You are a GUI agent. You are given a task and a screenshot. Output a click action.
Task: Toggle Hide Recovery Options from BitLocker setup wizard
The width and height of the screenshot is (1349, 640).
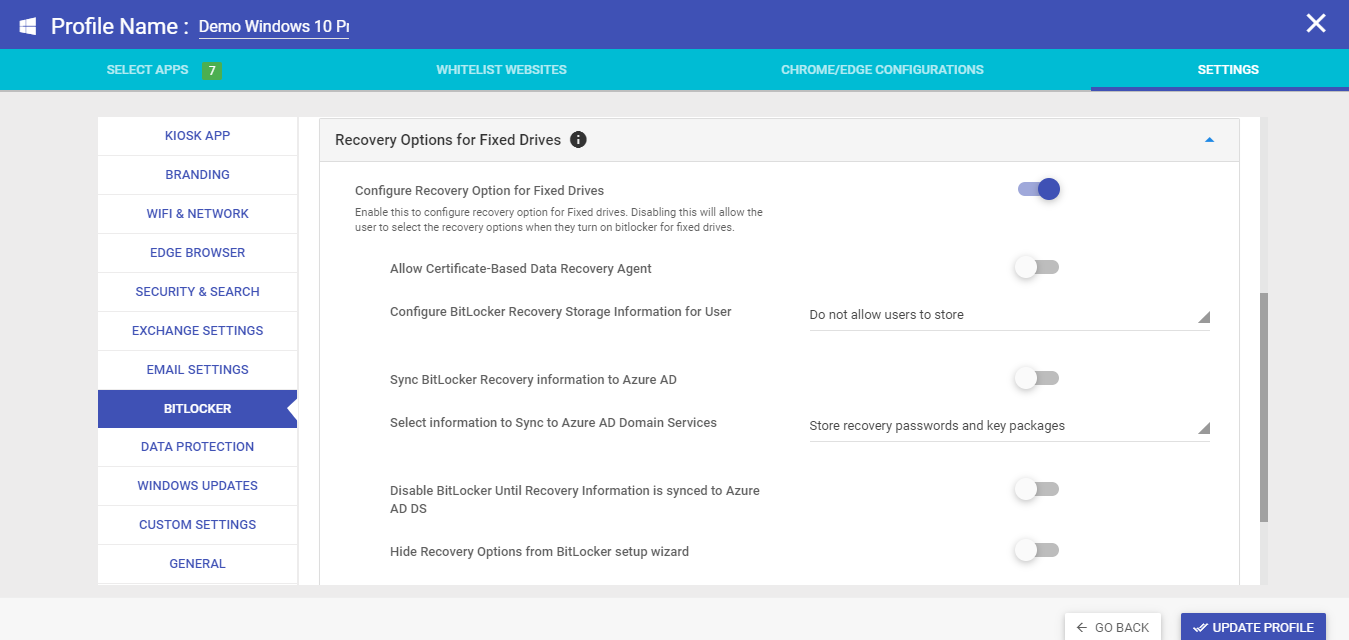1036,550
